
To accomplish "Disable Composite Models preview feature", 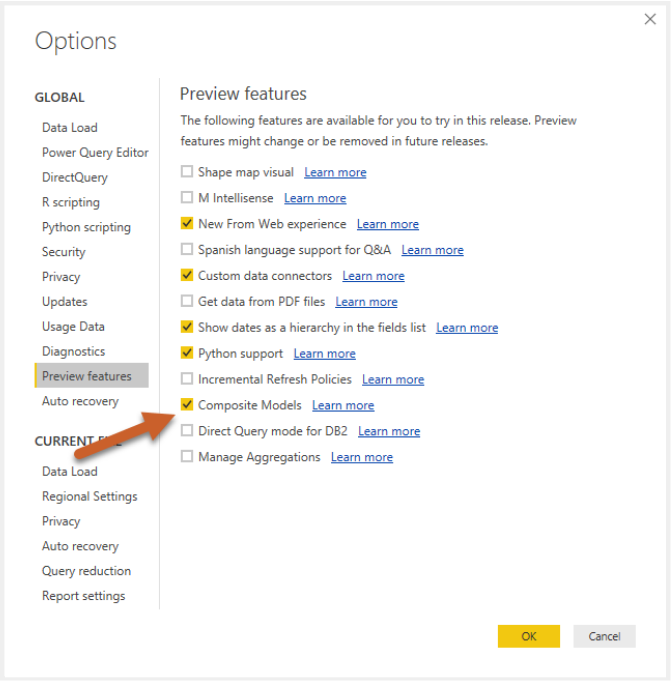I will (187, 405).
